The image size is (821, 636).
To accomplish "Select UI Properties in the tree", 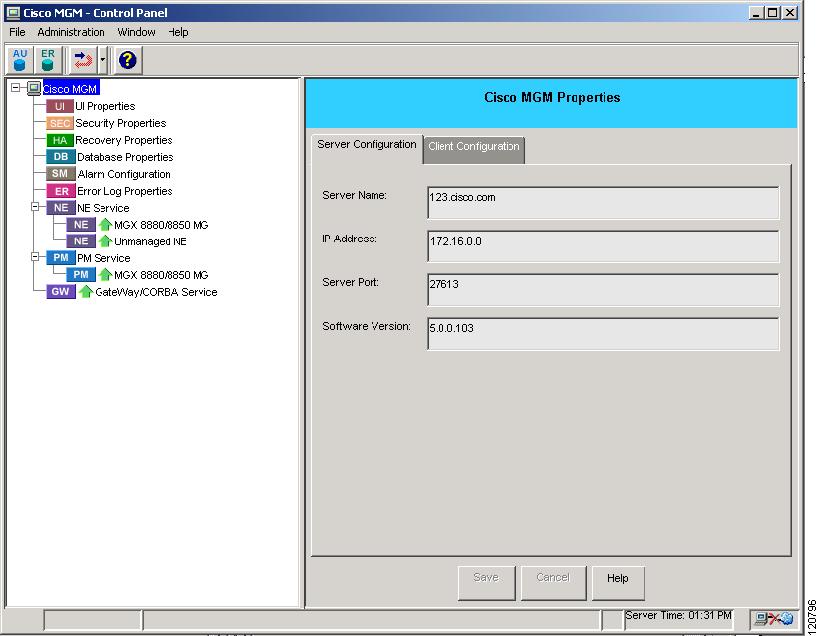I will point(105,106).
